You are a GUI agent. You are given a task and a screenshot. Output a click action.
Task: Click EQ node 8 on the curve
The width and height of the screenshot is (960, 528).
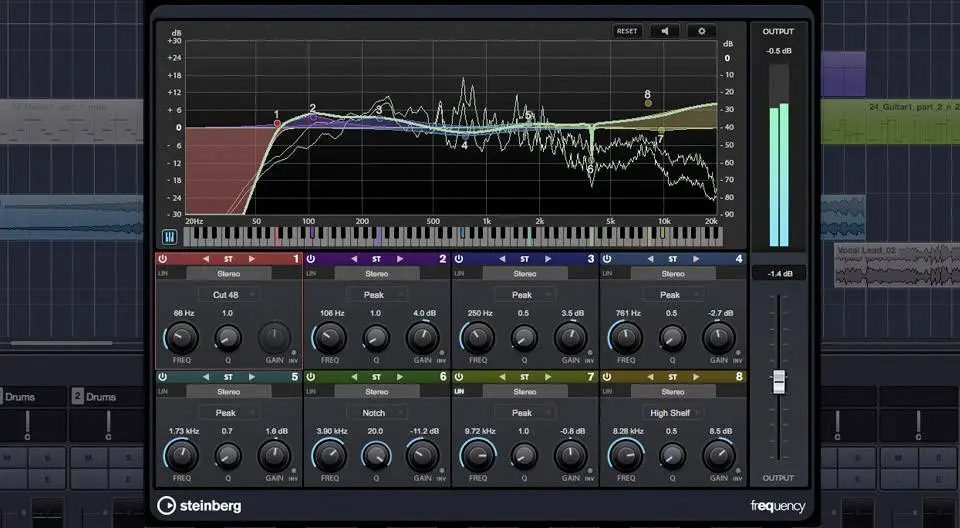click(x=648, y=104)
